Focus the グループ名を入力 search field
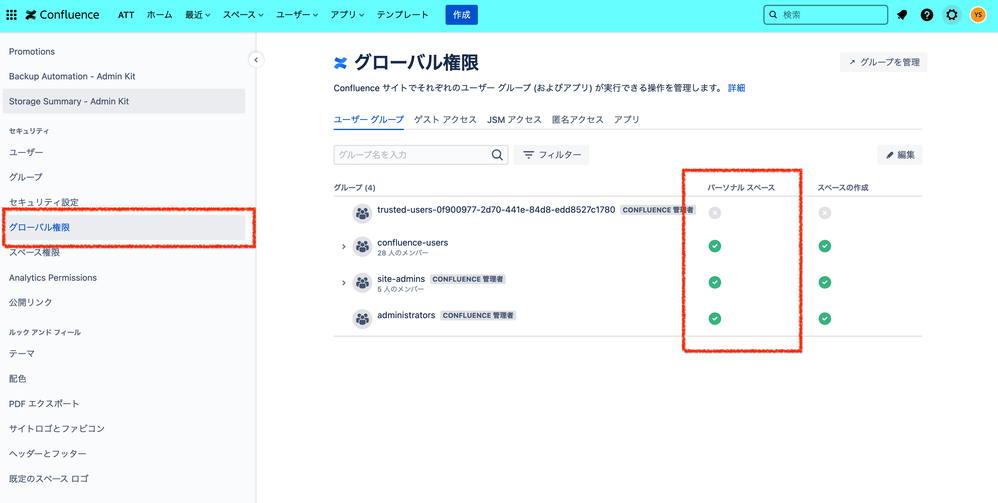The height and width of the screenshot is (503, 998). tap(421, 155)
